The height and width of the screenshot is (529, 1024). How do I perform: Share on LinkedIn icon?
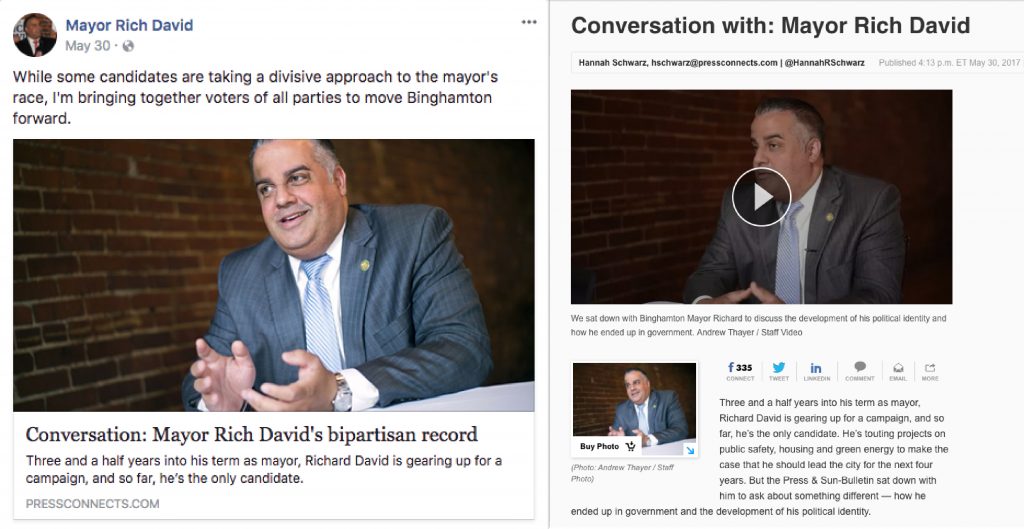tap(816, 372)
